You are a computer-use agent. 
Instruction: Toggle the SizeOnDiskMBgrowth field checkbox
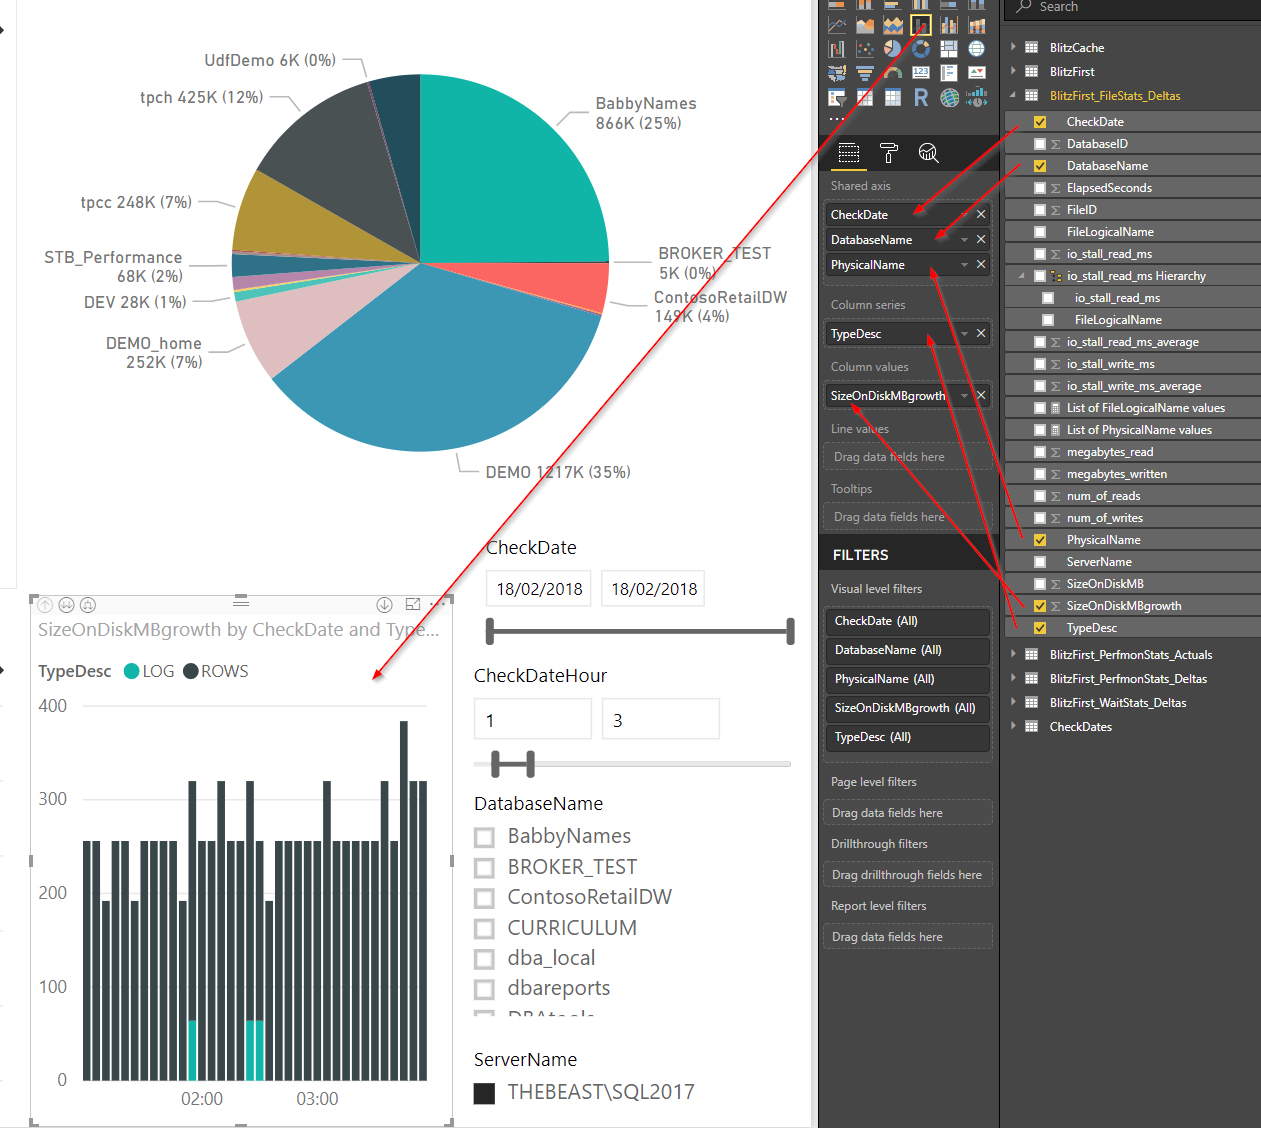coord(1040,606)
